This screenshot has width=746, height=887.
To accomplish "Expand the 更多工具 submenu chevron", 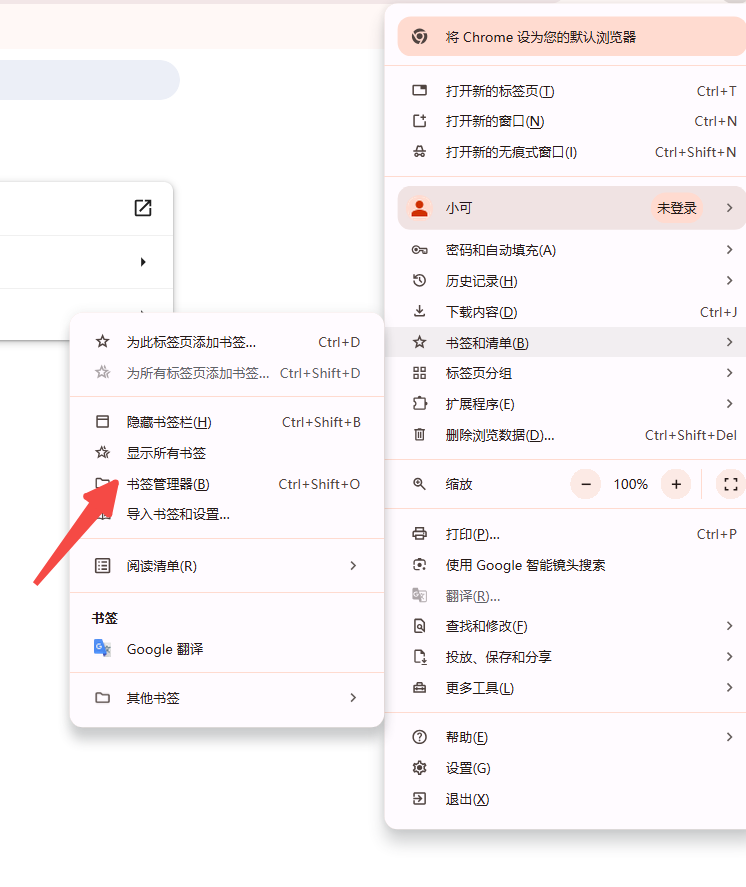I will click(x=730, y=687).
